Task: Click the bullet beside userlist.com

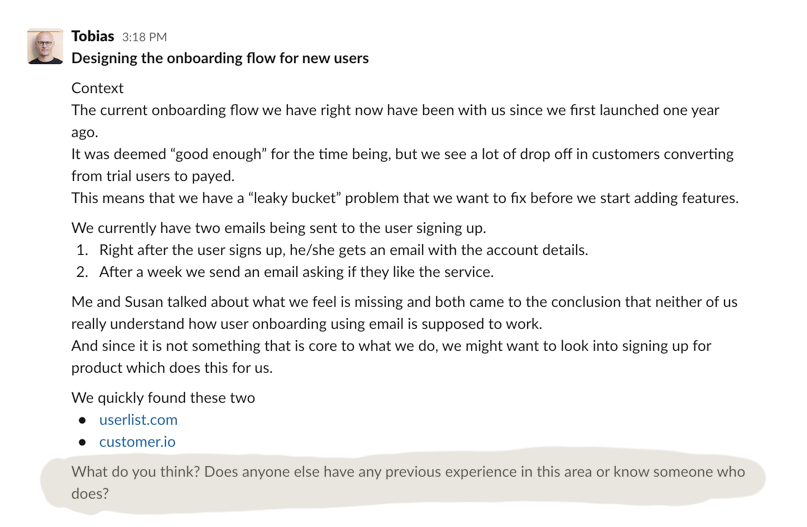Action: (x=82, y=420)
